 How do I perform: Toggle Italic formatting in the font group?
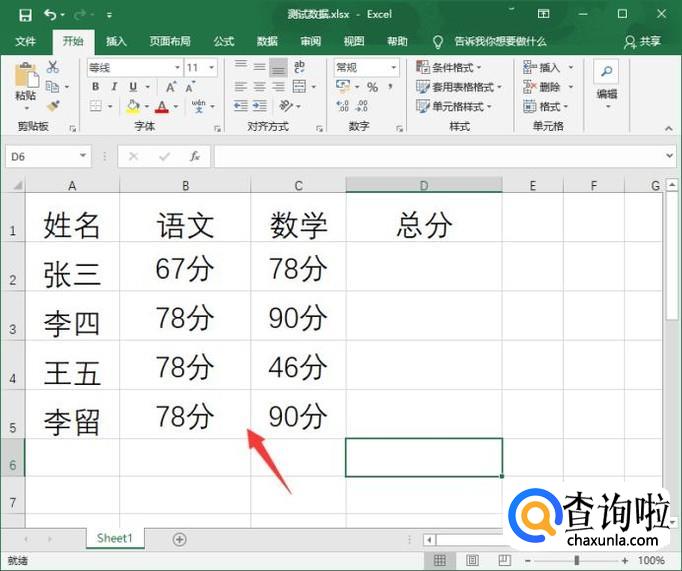click(114, 87)
